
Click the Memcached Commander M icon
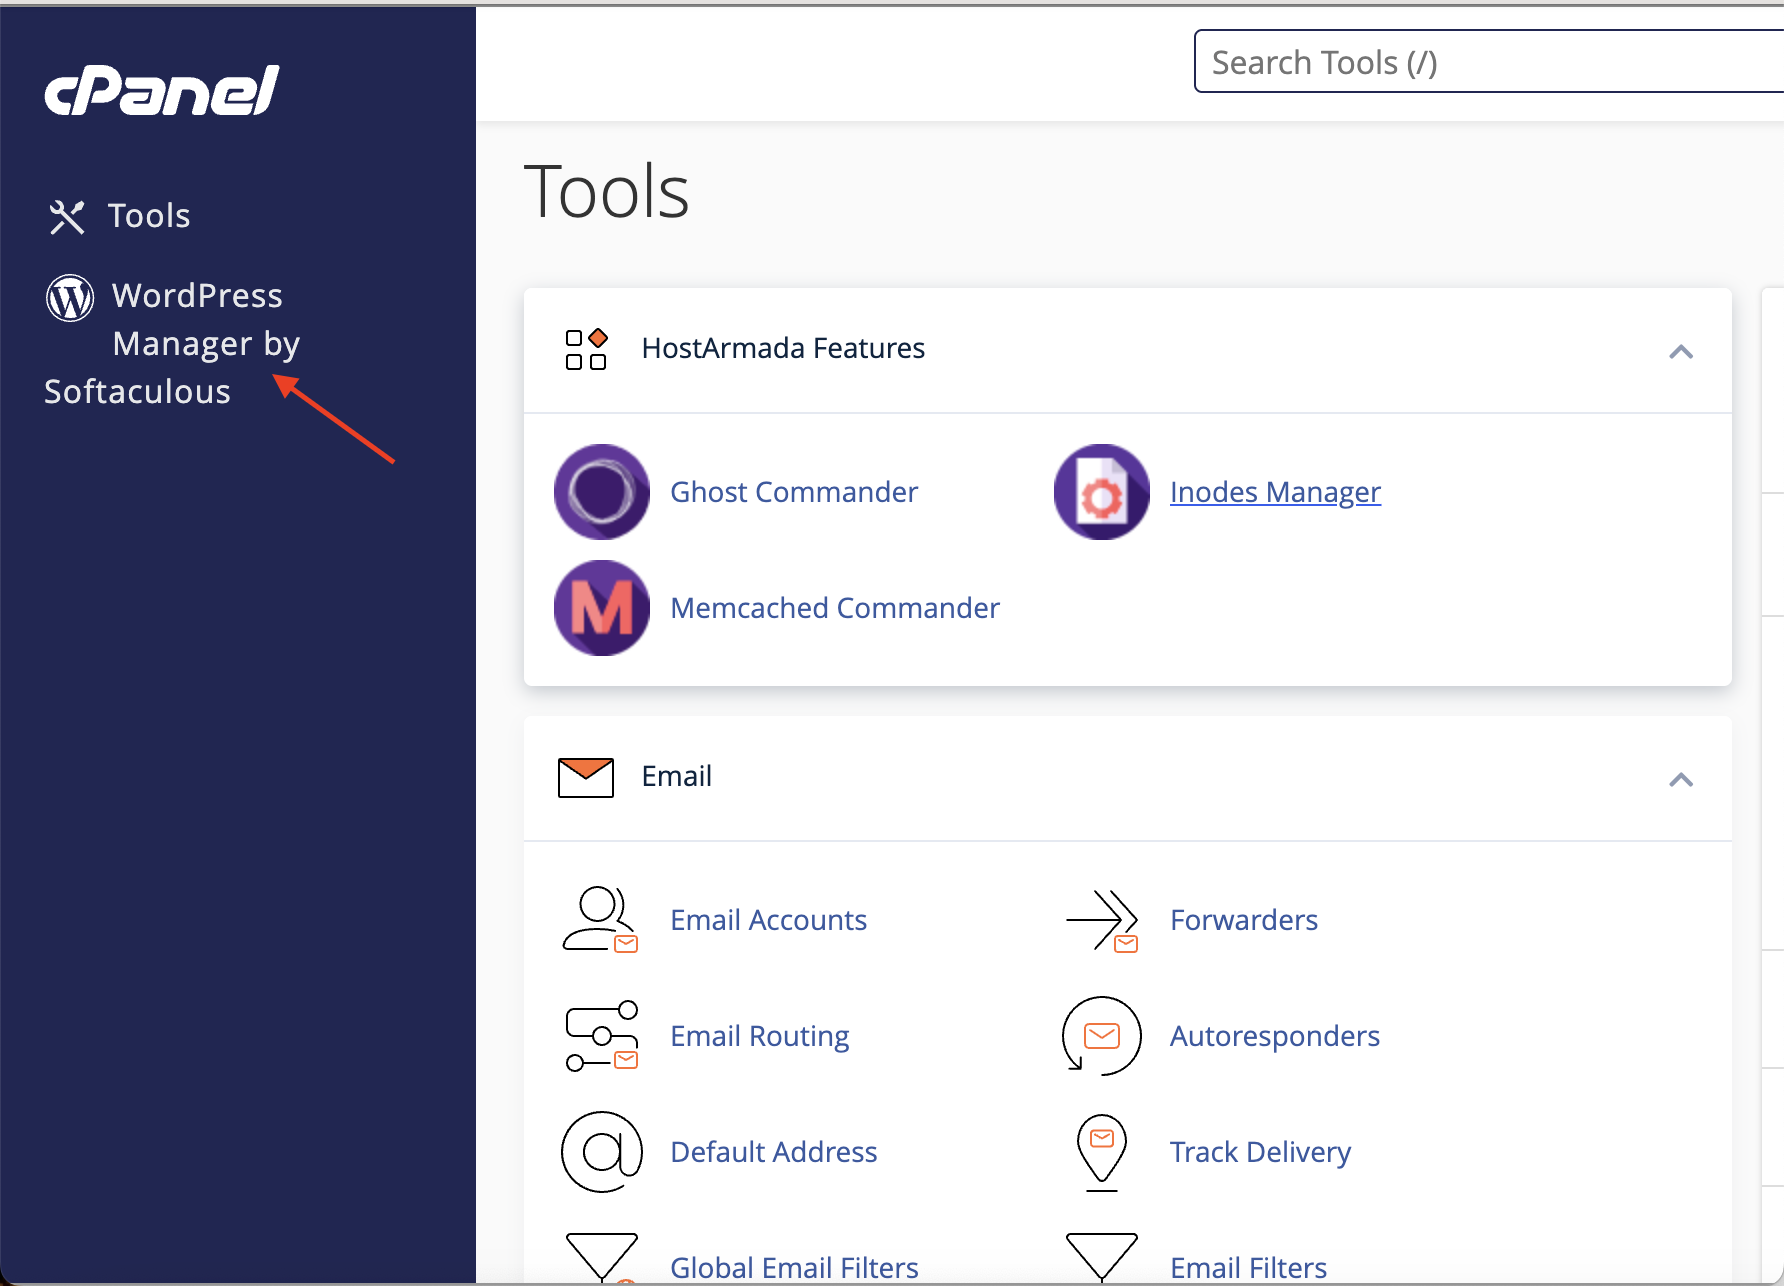click(602, 608)
